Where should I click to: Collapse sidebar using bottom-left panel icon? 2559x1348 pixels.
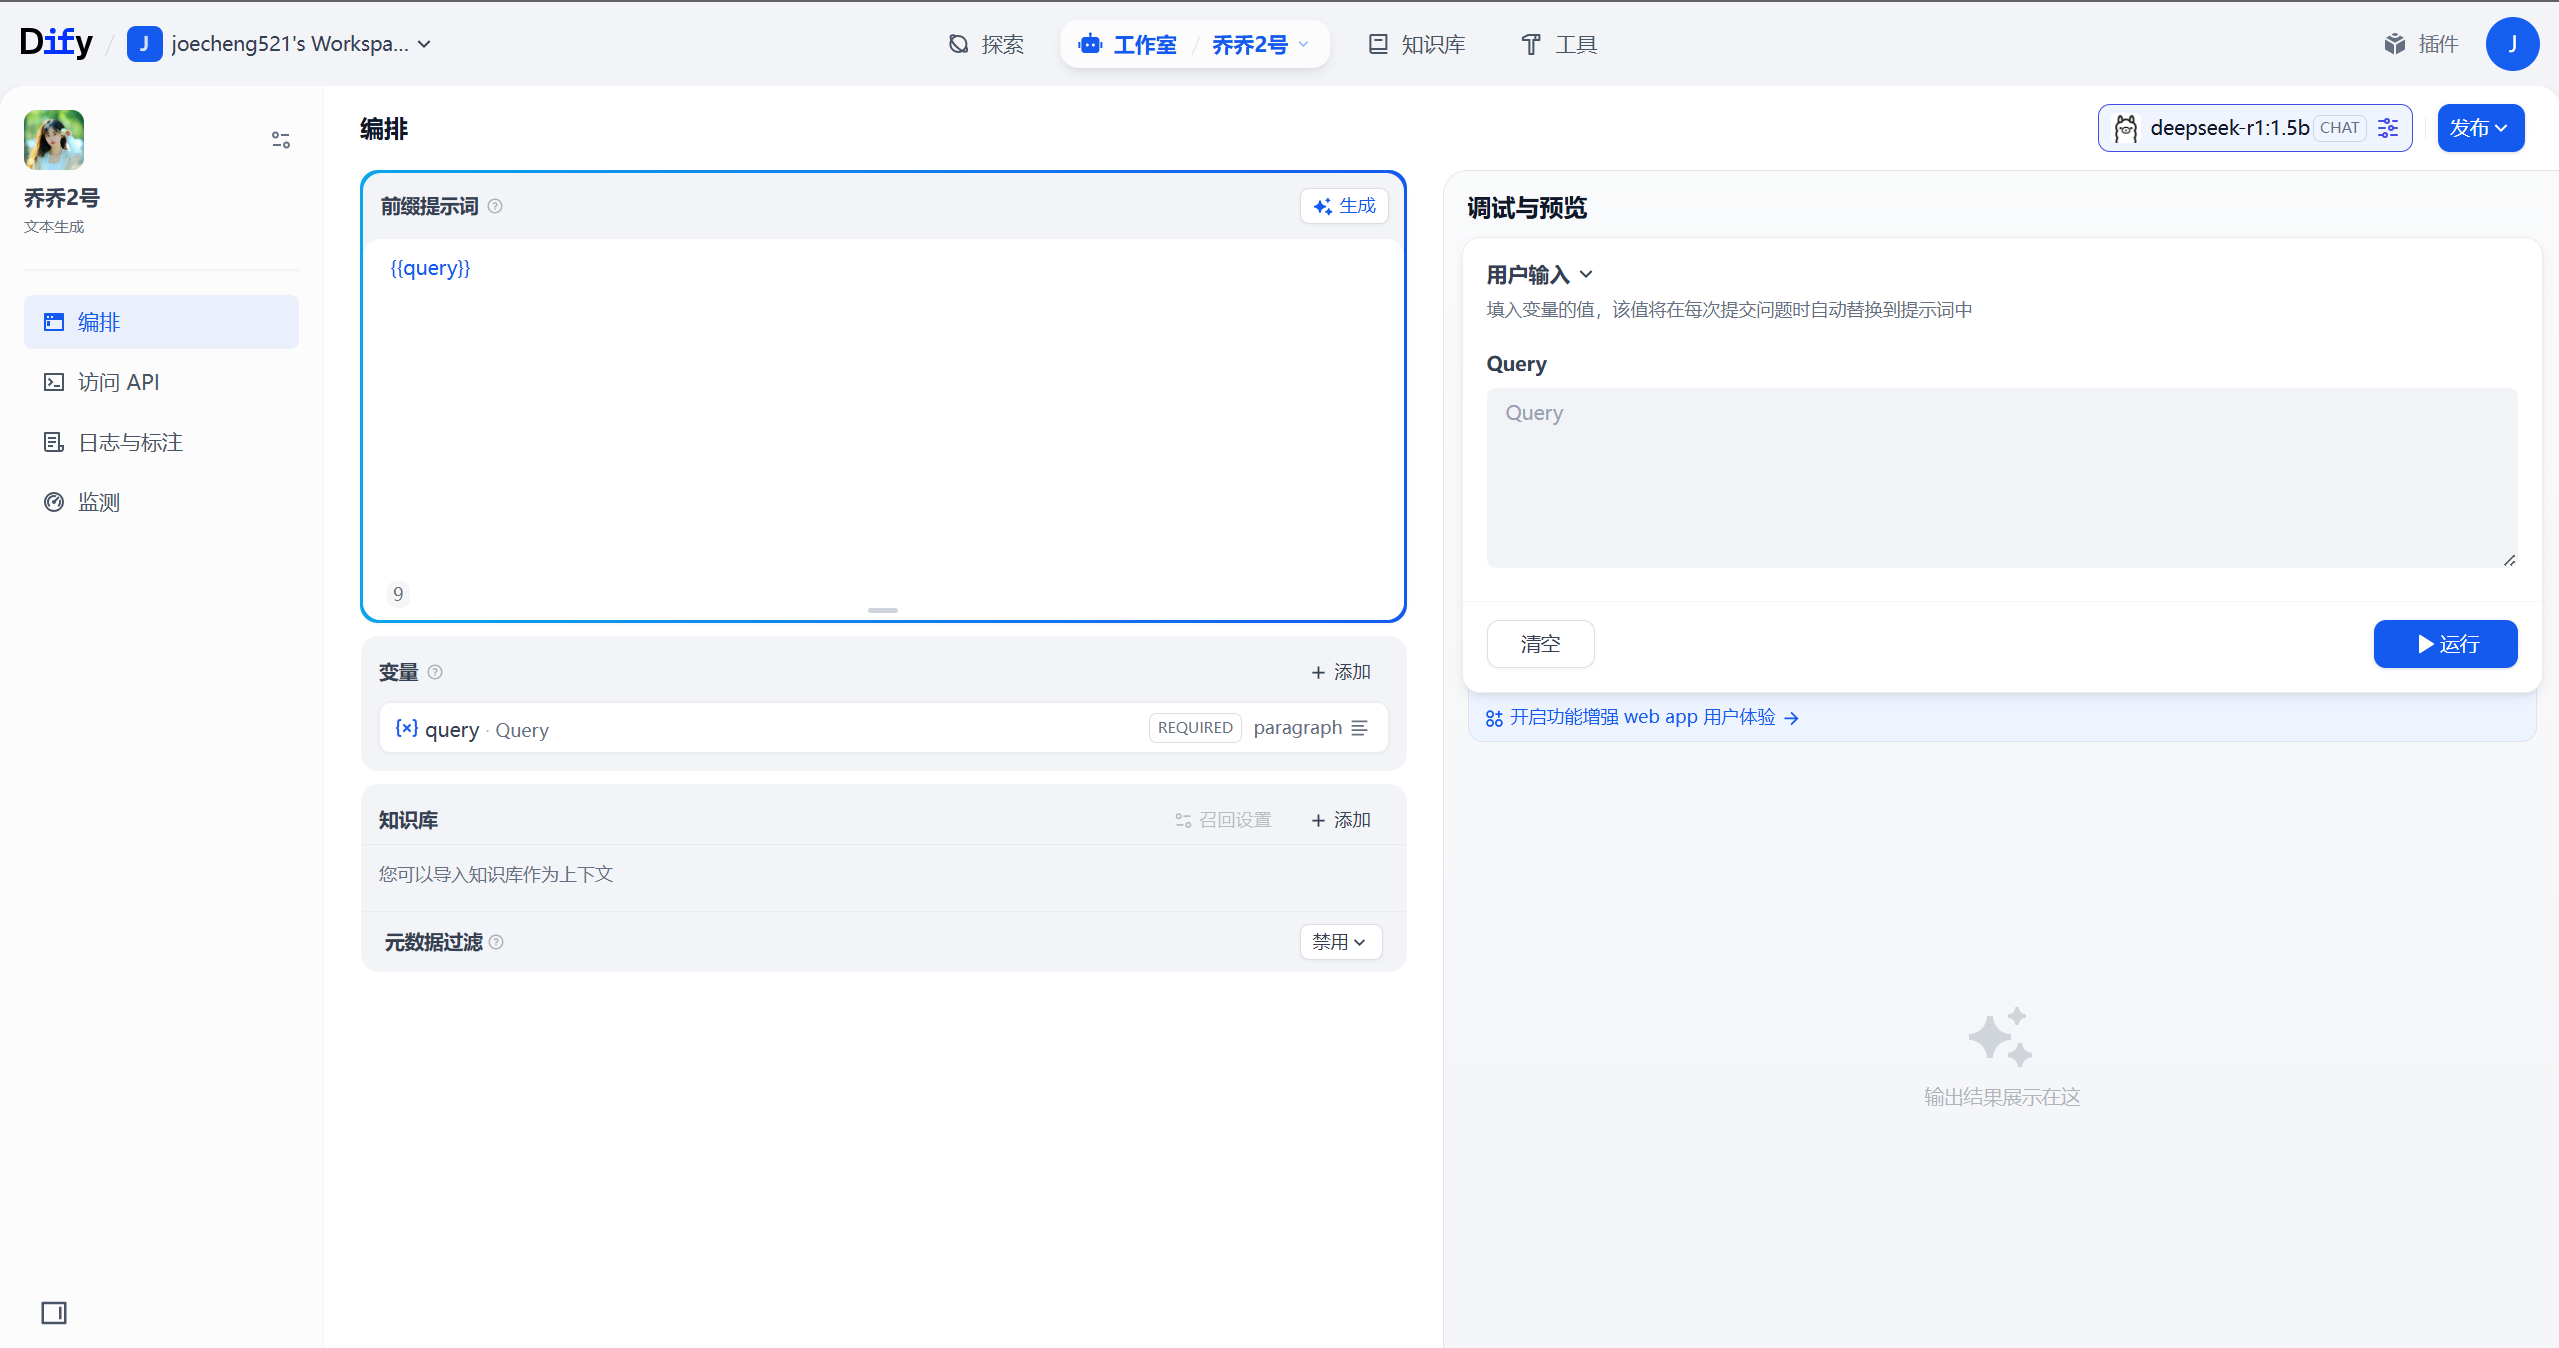click(54, 1312)
